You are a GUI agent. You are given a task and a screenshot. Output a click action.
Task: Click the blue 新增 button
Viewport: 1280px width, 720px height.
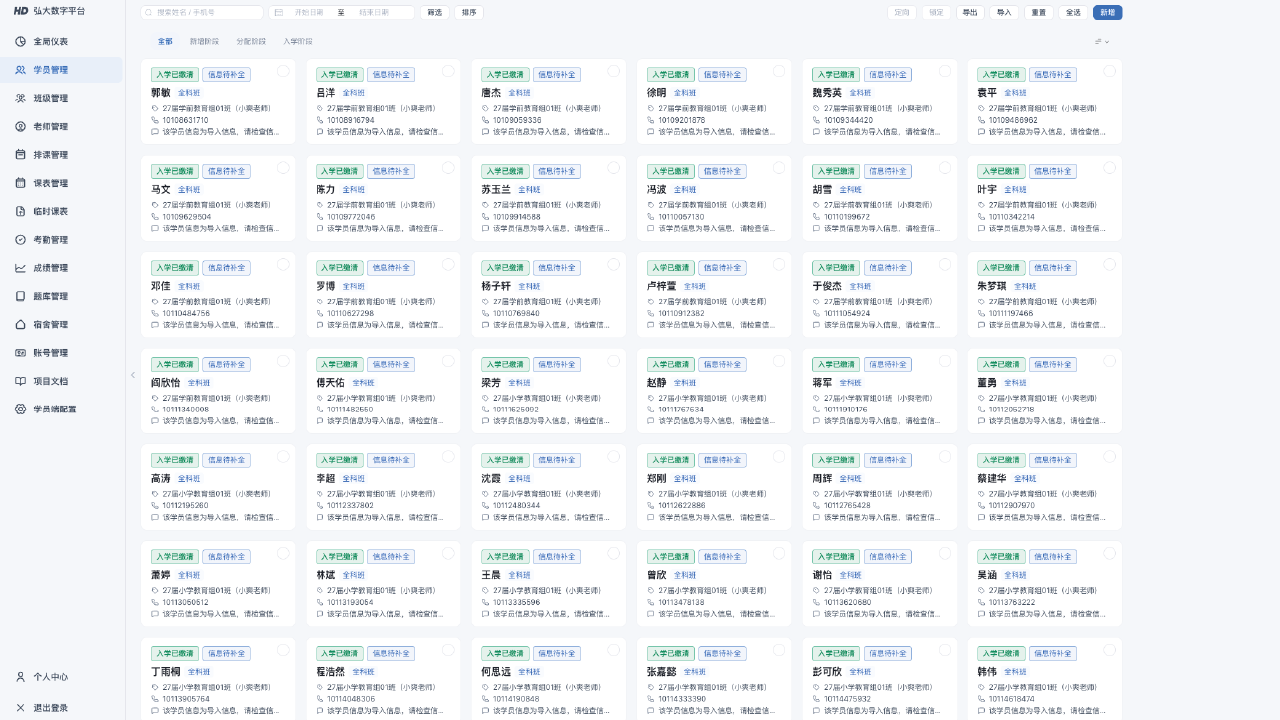pos(1108,13)
